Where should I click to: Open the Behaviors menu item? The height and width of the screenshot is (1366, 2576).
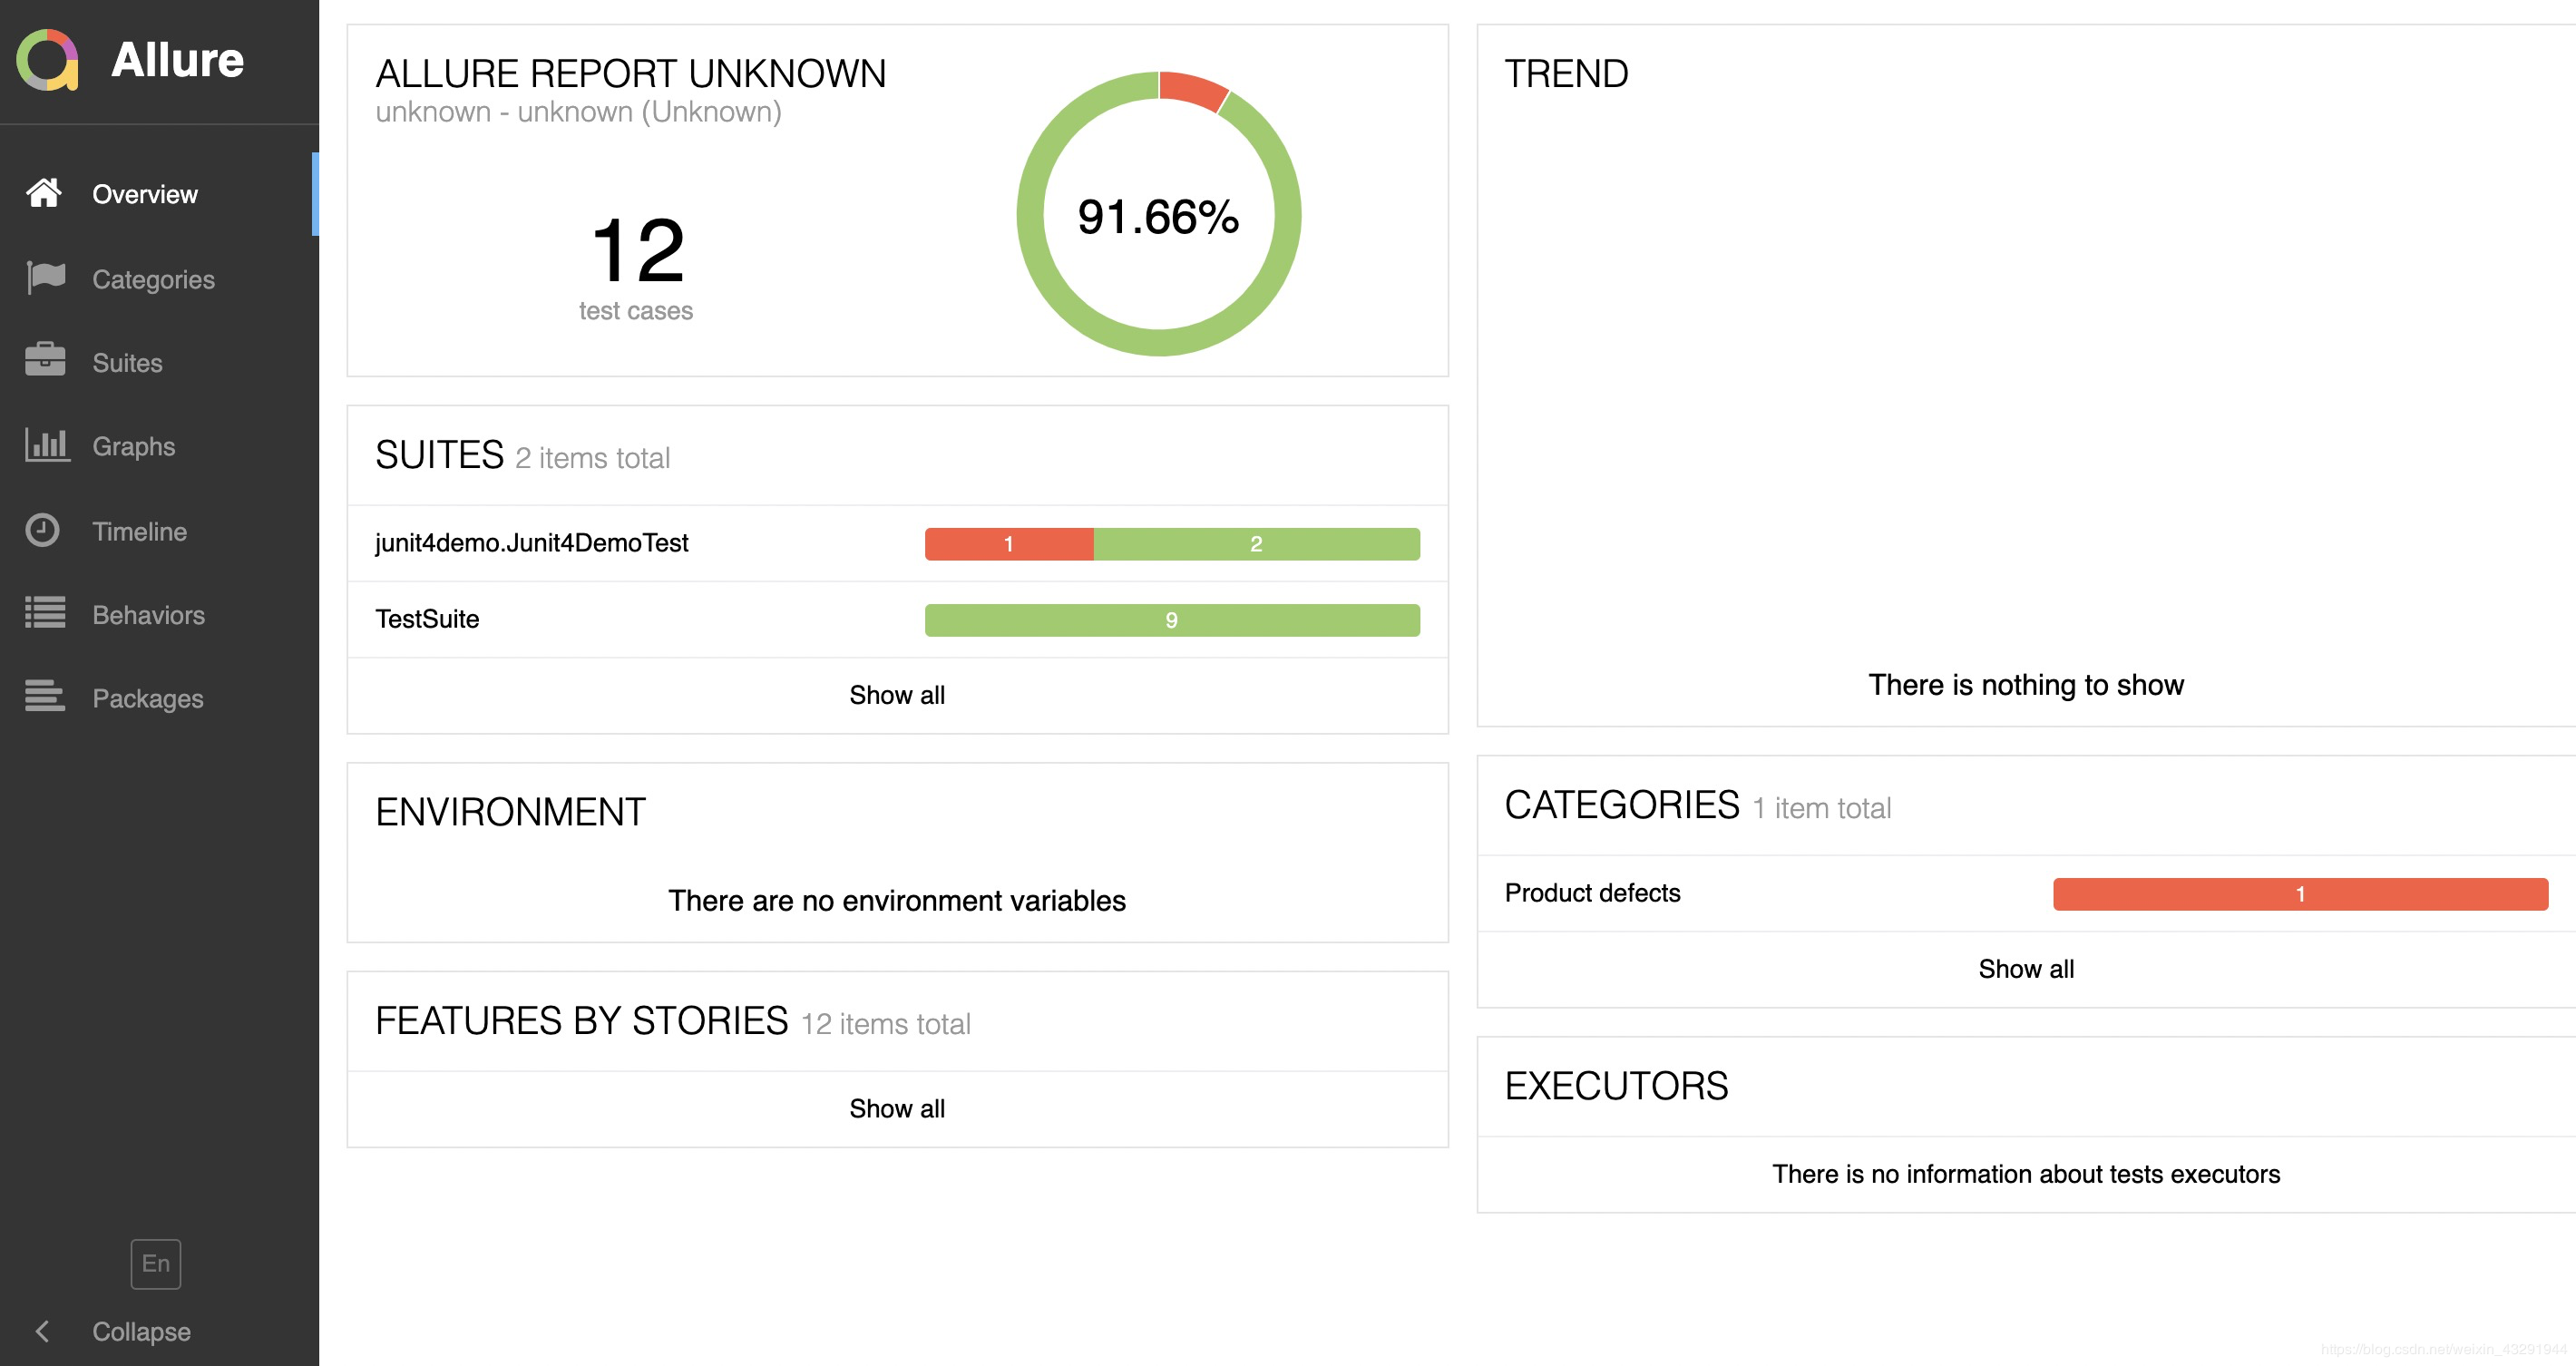(x=148, y=615)
